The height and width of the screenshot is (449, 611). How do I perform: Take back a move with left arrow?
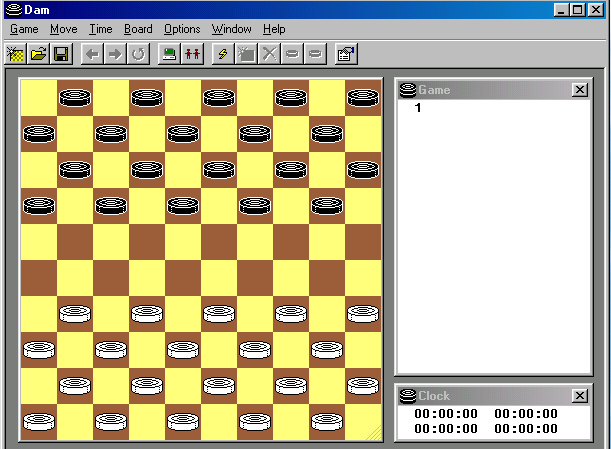click(92, 54)
